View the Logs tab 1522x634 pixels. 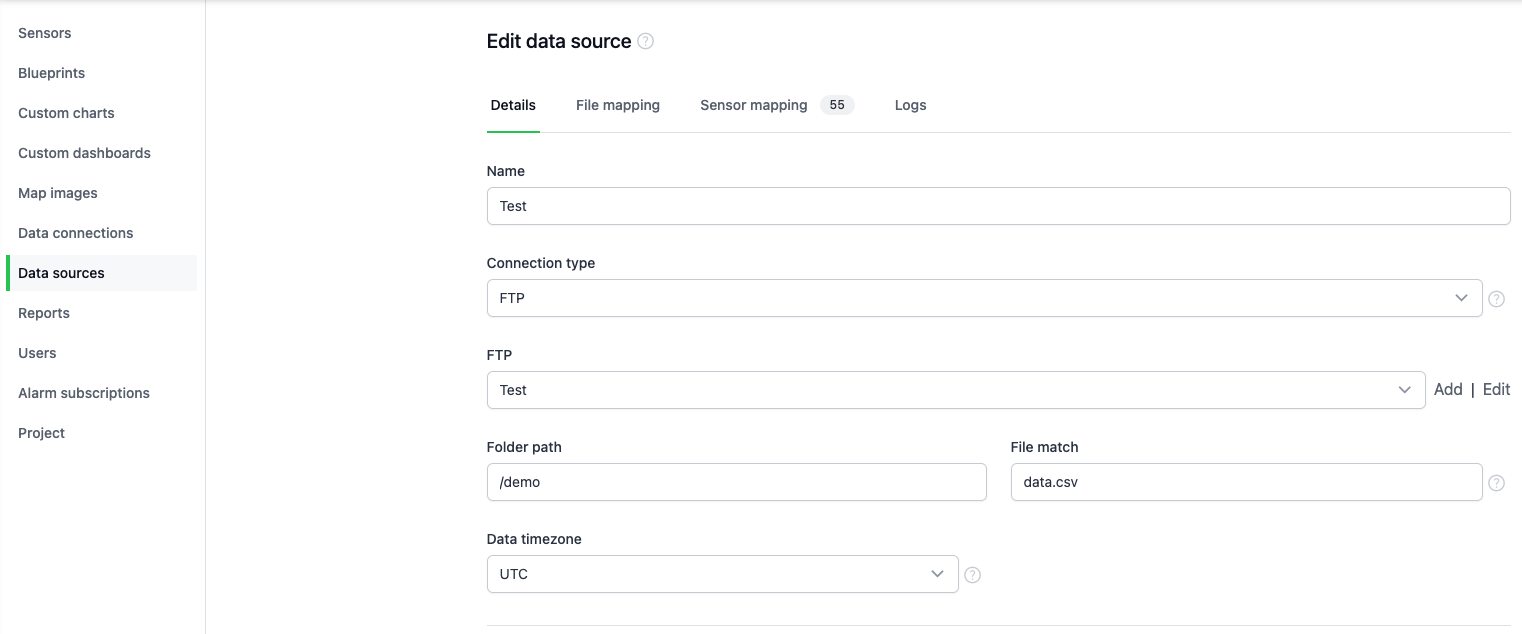click(x=910, y=105)
